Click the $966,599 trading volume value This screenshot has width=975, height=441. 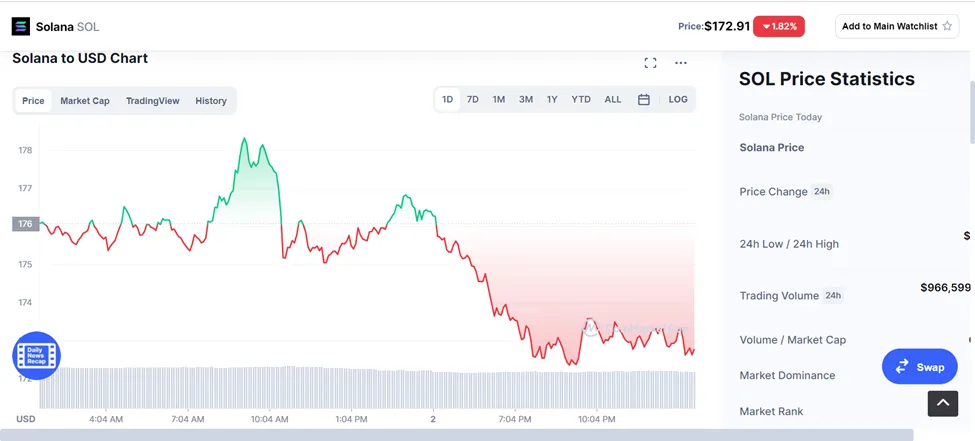coord(945,287)
